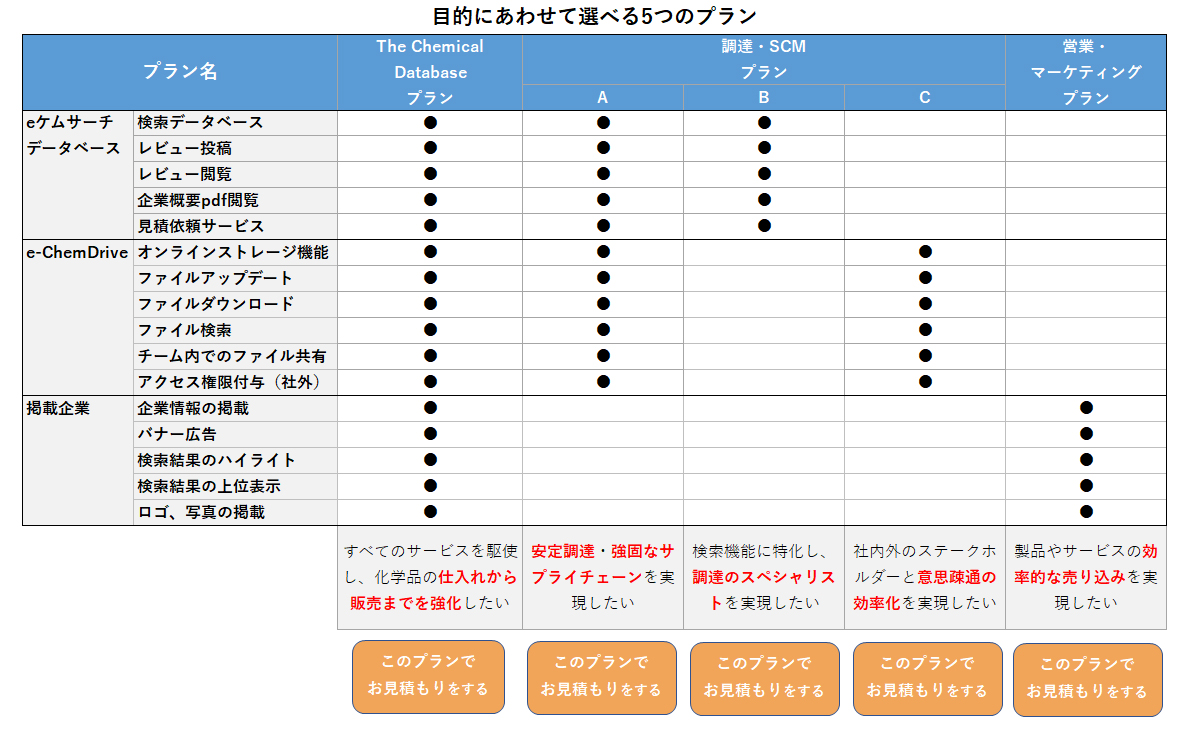
Task: Click the column header C
Action: (924, 97)
